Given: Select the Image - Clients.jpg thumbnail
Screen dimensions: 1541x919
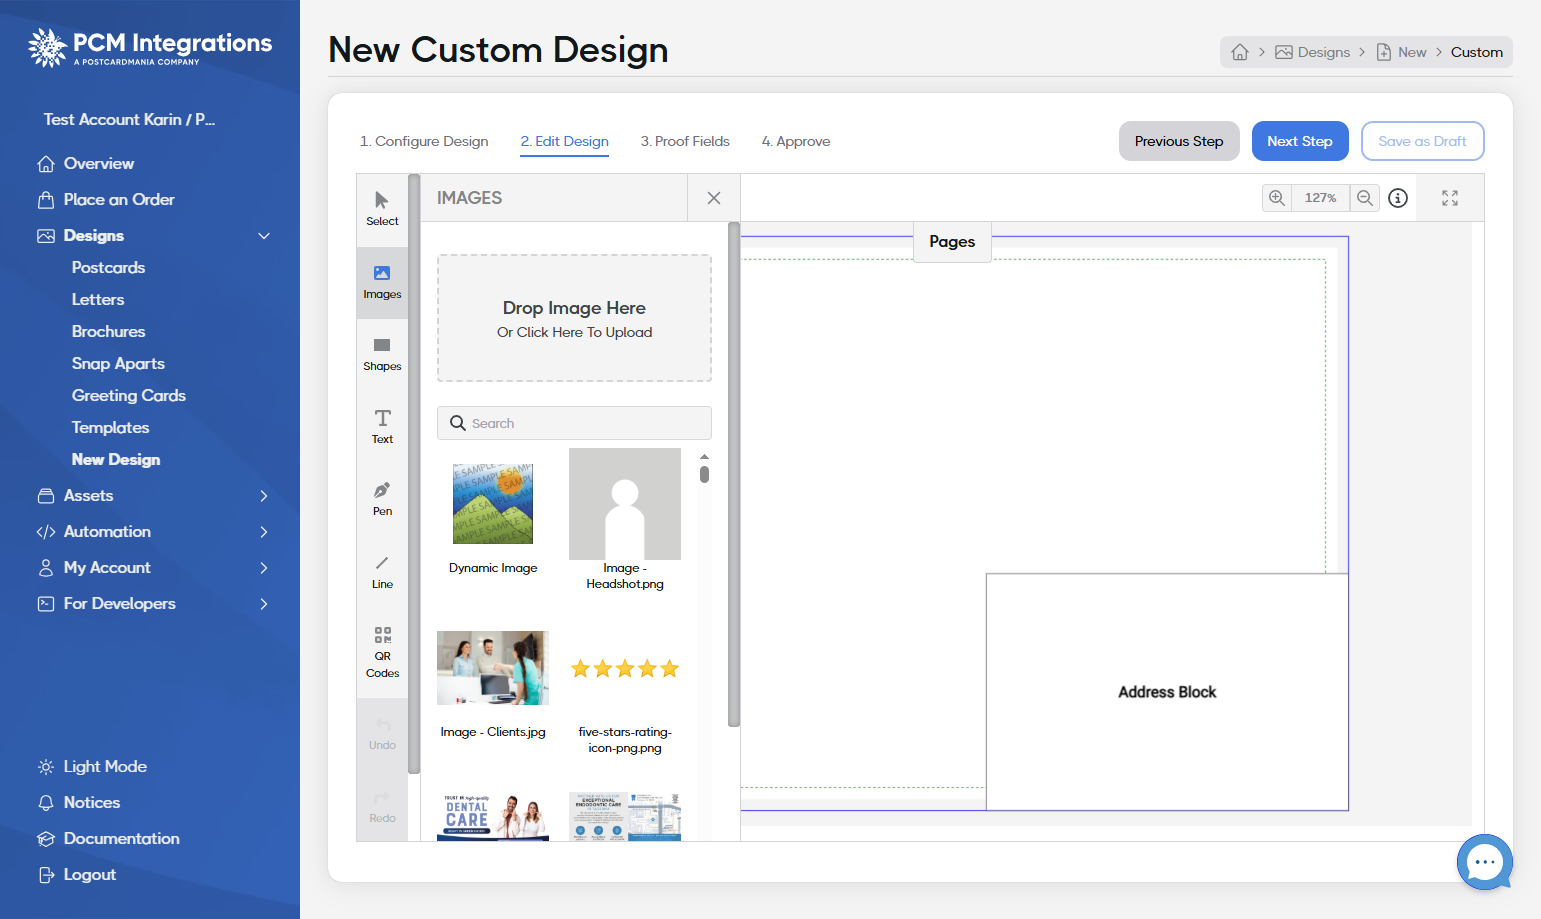Looking at the screenshot, I should (x=493, y=668).
